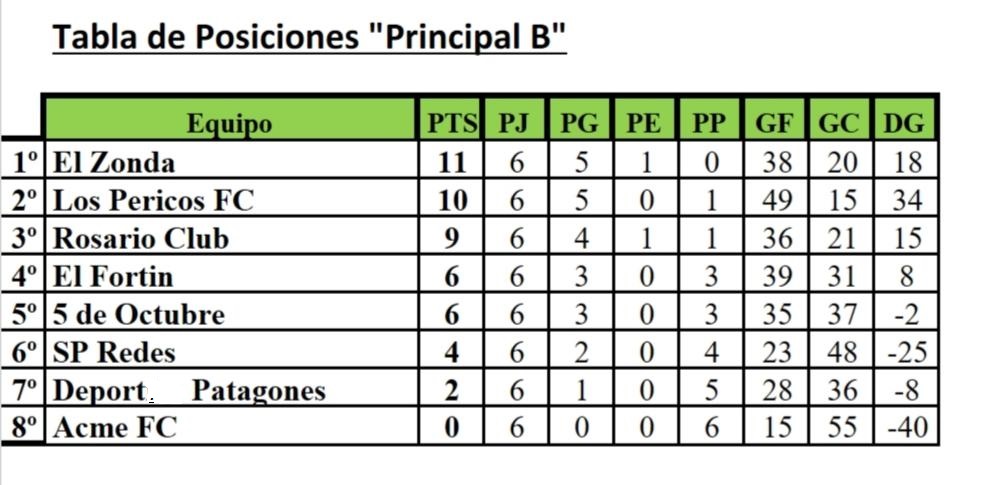Select the Acme FC team cell

[114, 428]
